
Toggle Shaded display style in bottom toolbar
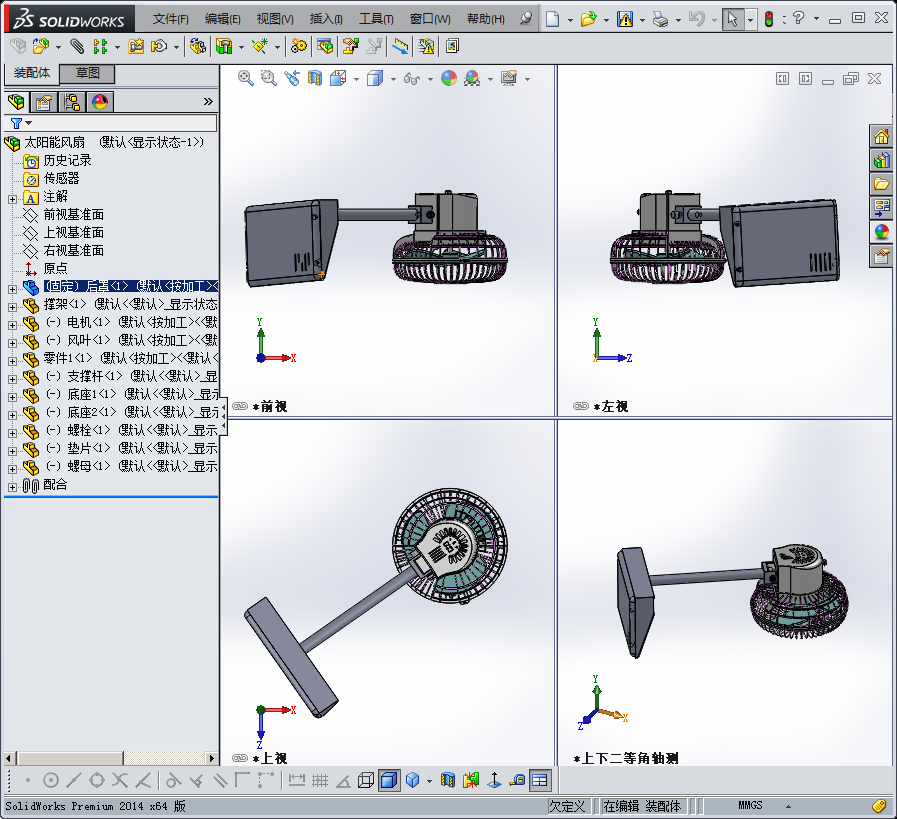pyautogui.click(x=389, y=780)
